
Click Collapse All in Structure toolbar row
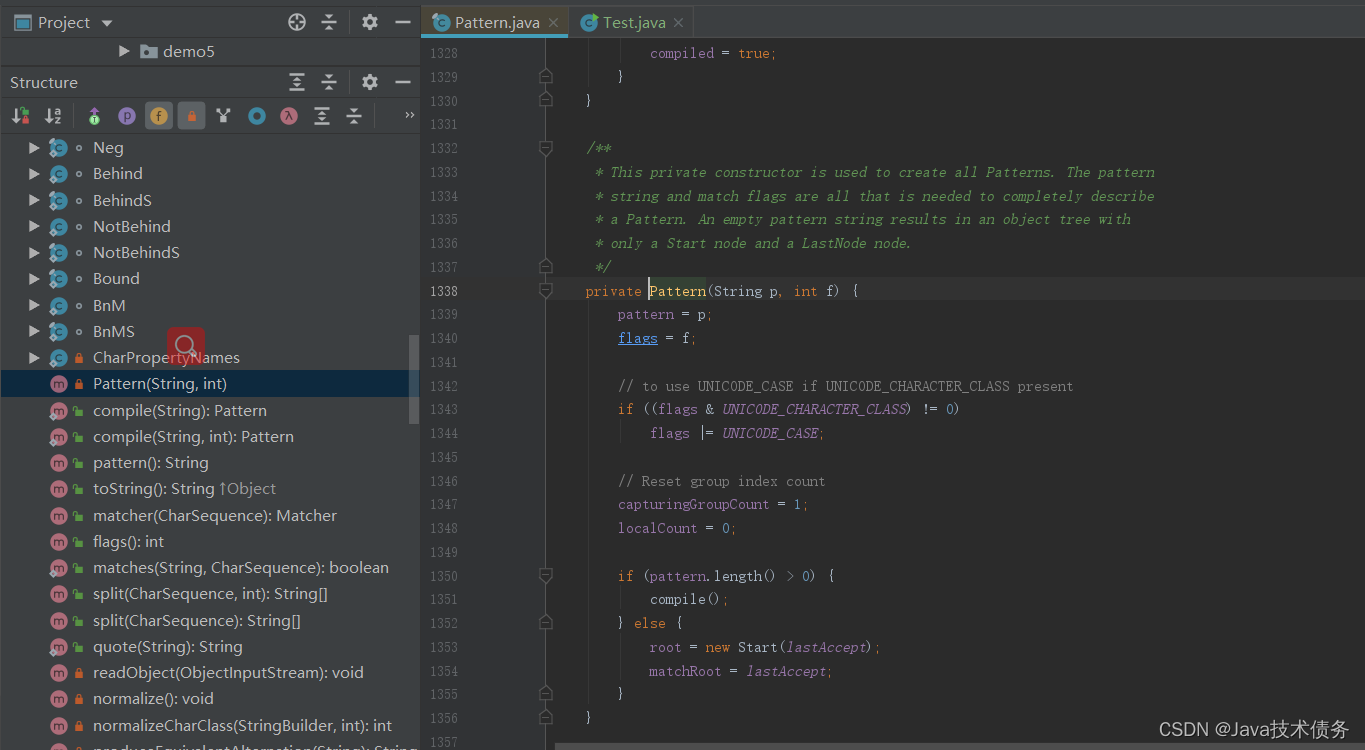[354, 116]
